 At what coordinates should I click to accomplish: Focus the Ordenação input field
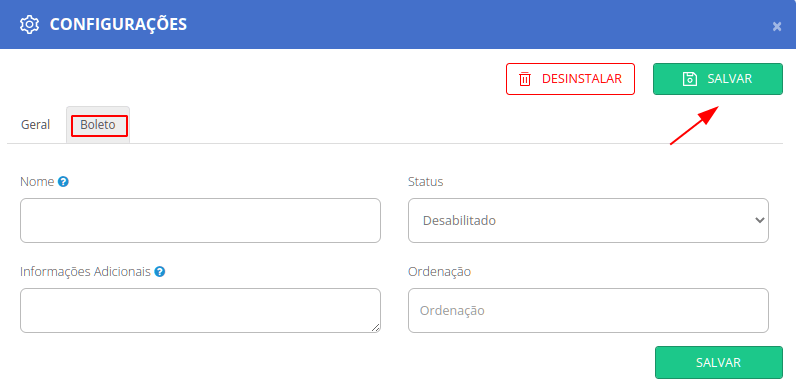pos(588,311)
